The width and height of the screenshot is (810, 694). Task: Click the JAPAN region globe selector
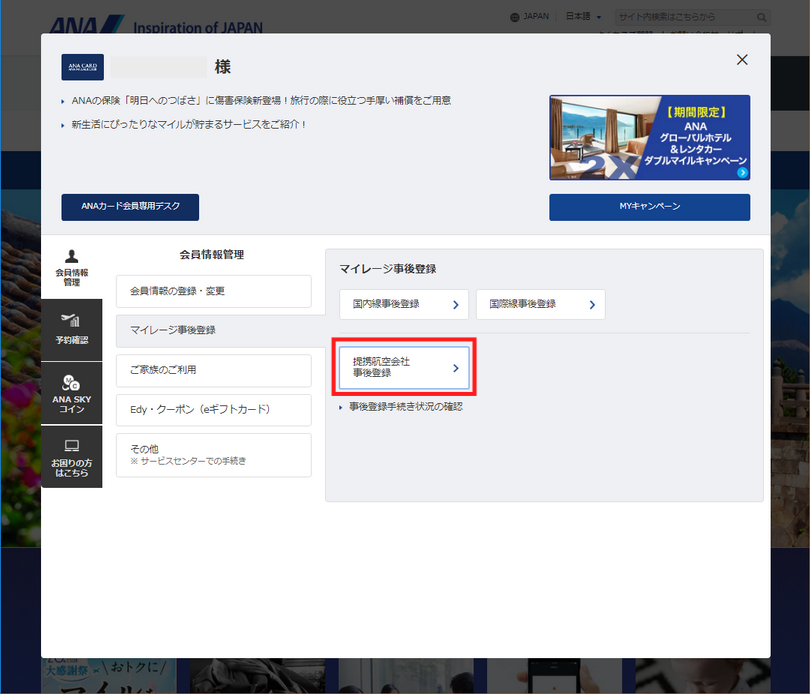529,17
